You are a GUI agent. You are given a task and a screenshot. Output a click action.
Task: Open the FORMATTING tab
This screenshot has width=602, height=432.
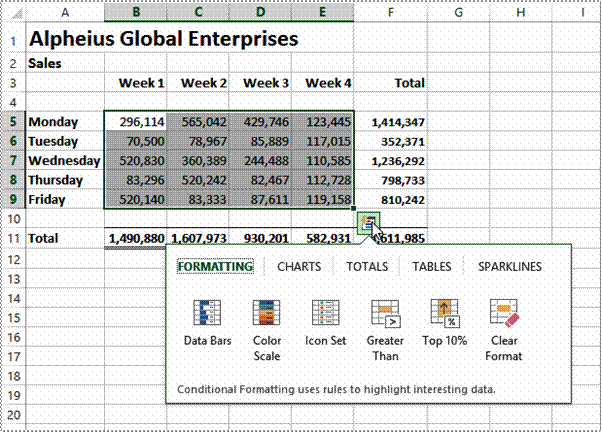(x=215, y=266)
